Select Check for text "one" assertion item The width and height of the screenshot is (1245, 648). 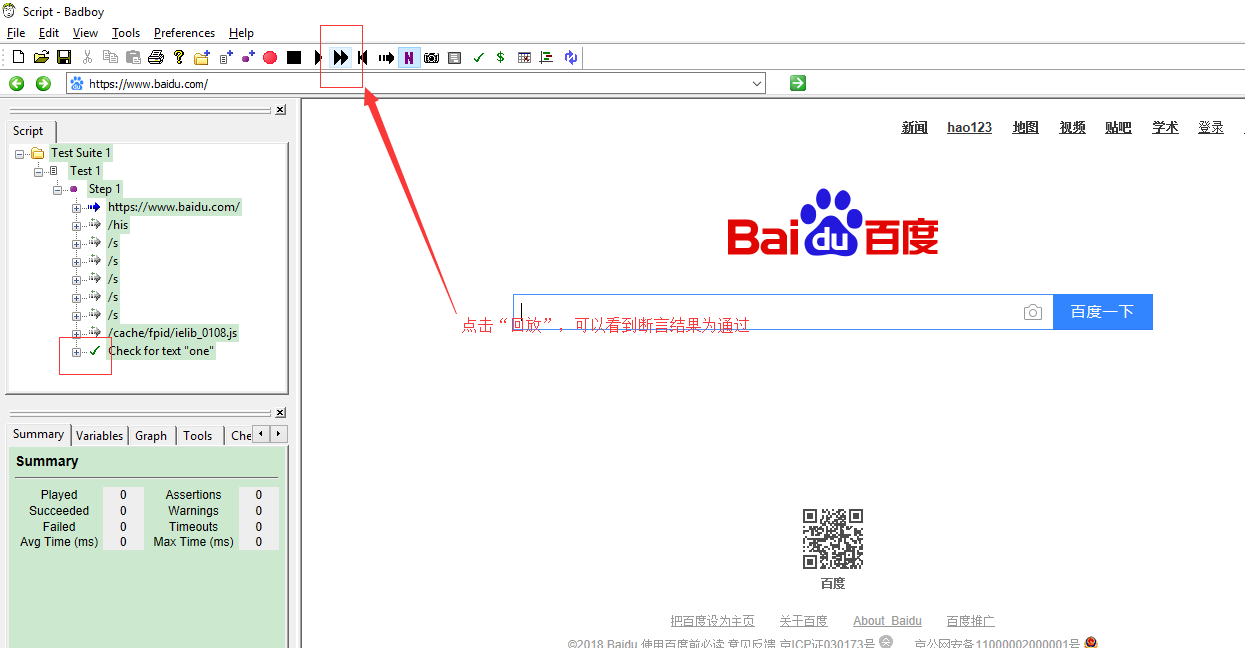pos(161,351)
